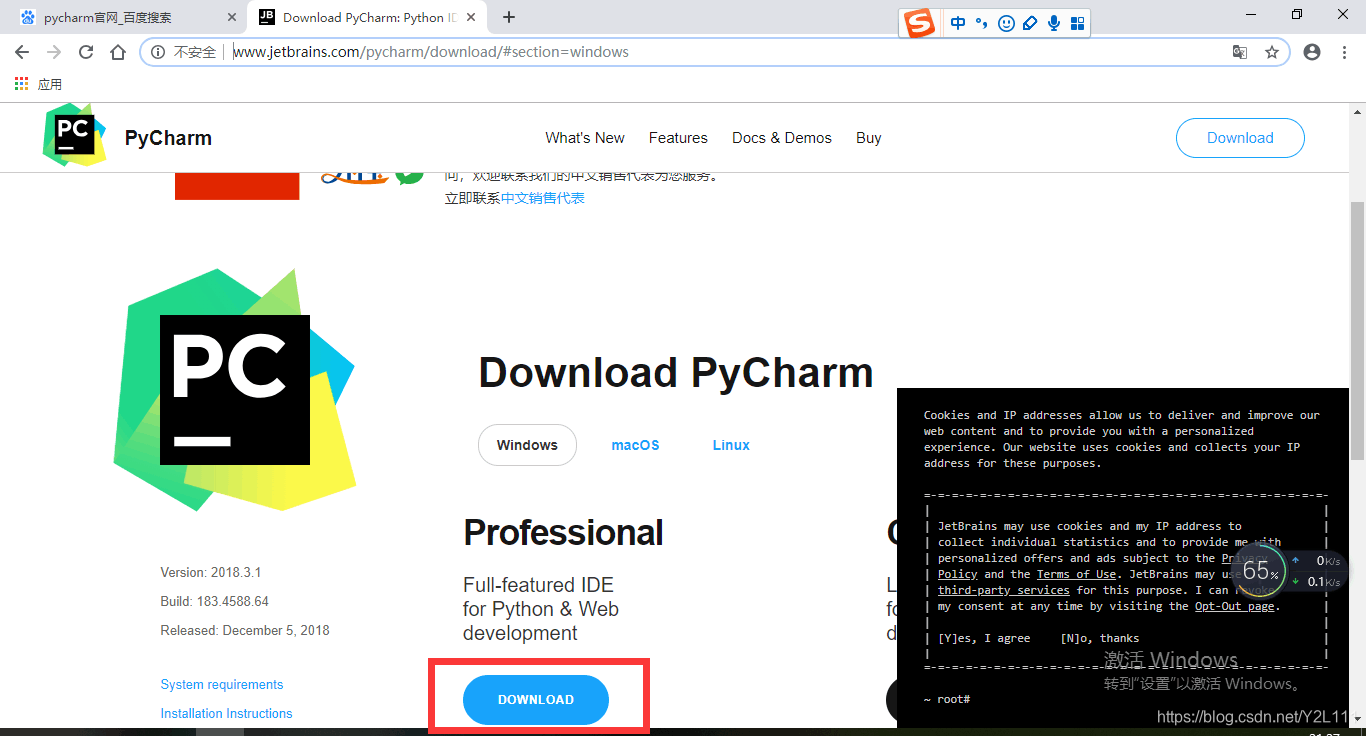
Task: Open the Features menu item
Action: click(678, 138)
